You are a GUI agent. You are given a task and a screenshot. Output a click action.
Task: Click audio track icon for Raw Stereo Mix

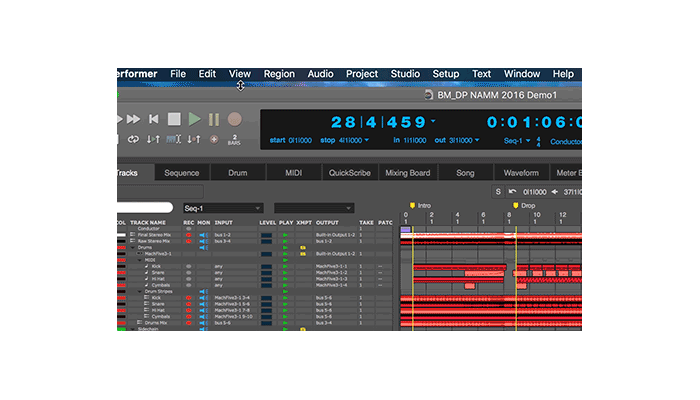[x=133, y=241]
